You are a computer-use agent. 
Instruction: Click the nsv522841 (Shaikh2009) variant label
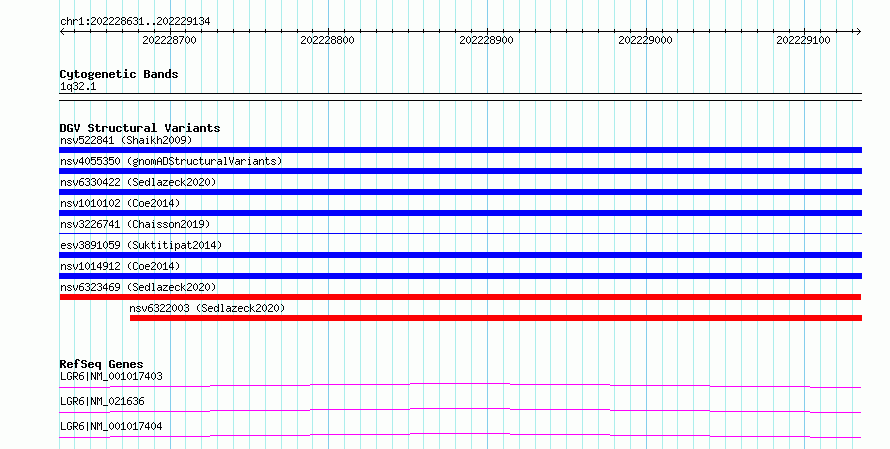point(126,140)
